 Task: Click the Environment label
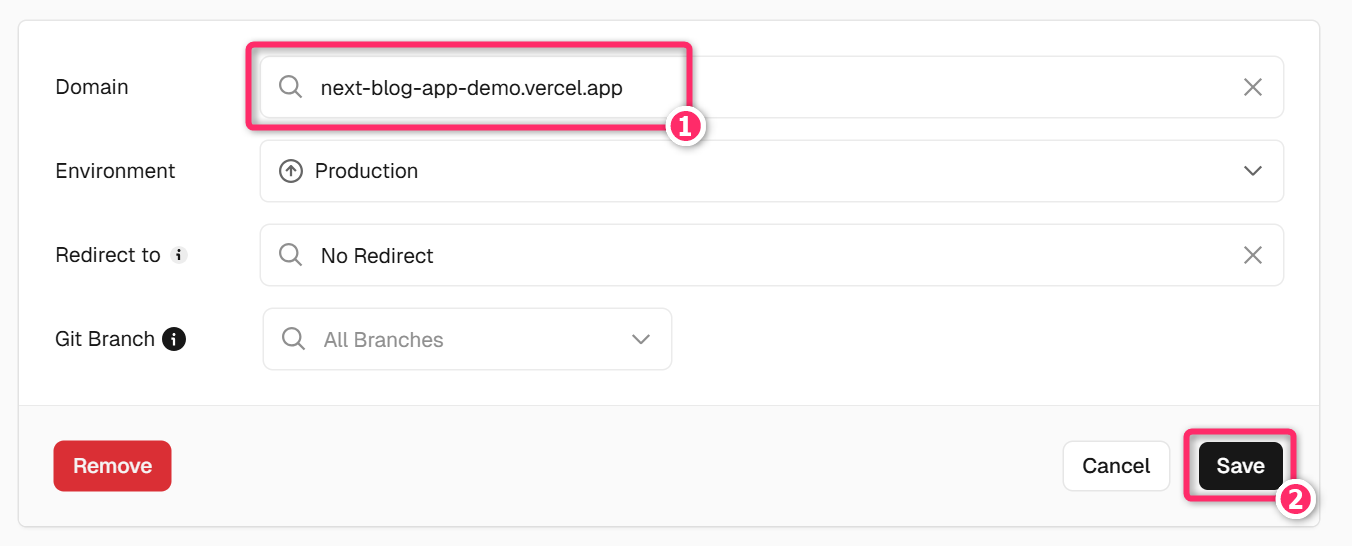point(115,171)
